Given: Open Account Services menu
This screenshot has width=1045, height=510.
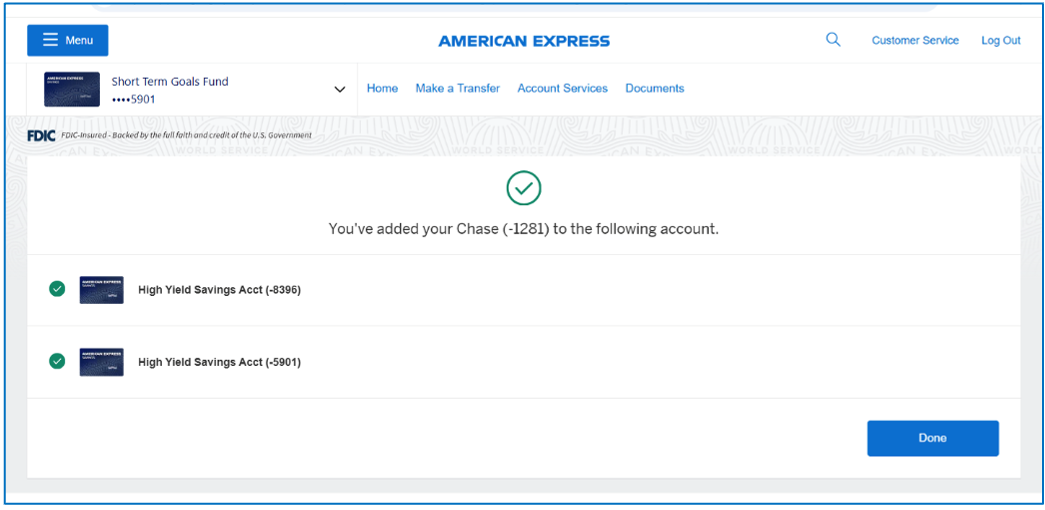Looking at the screenshot, I should [562, 88].
